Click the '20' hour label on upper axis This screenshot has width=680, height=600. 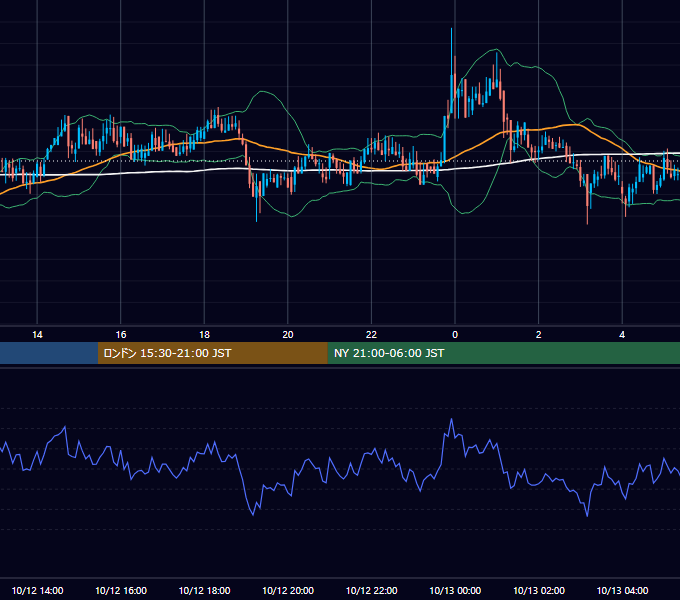[x=288, y=335]
